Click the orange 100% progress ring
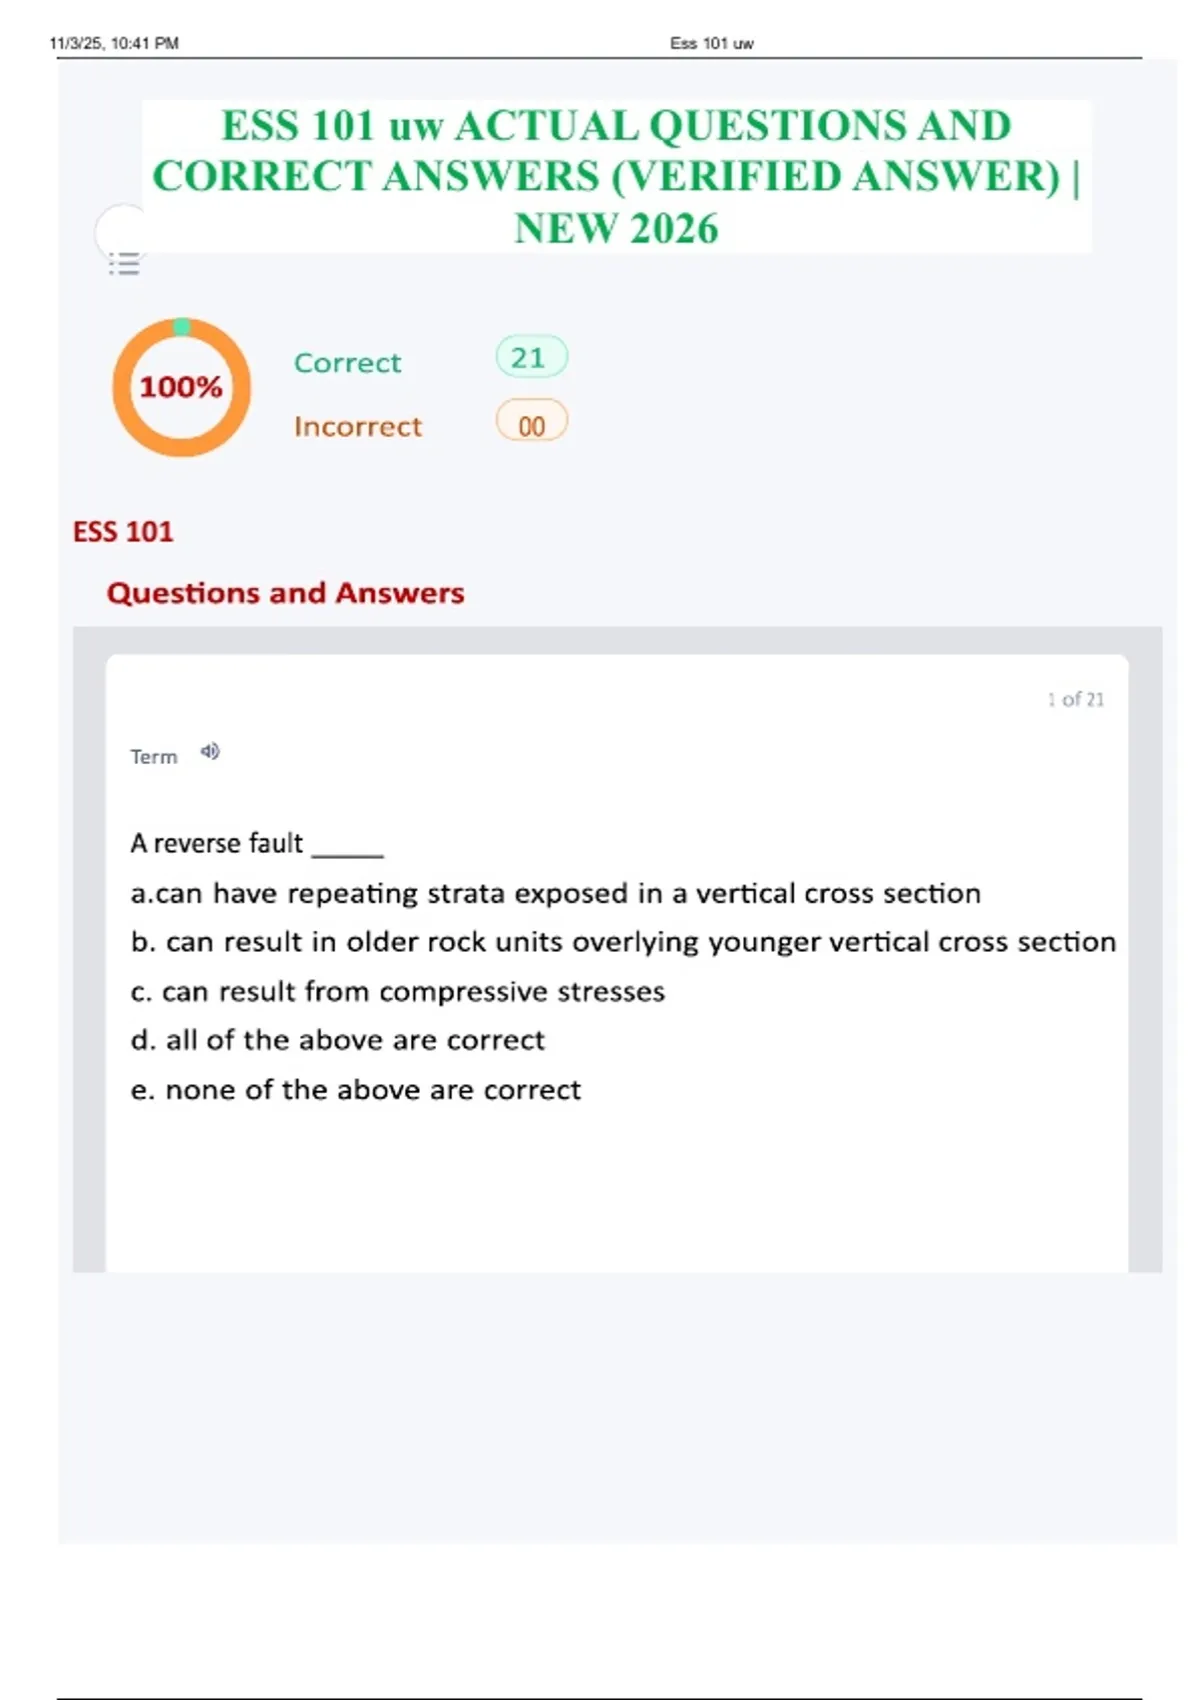 coord(181,387)
